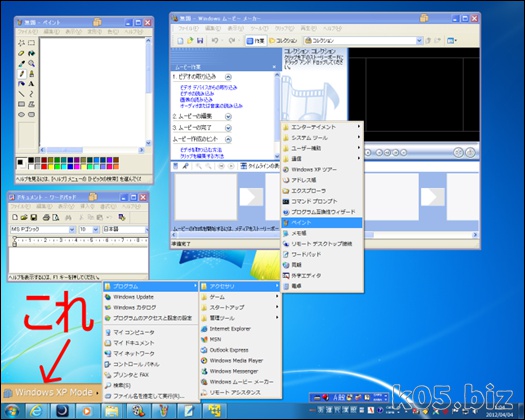Screen dimensions: 525x420
Task: Click the Windows XP Mode start menu entry
Action: coord(51,392)
